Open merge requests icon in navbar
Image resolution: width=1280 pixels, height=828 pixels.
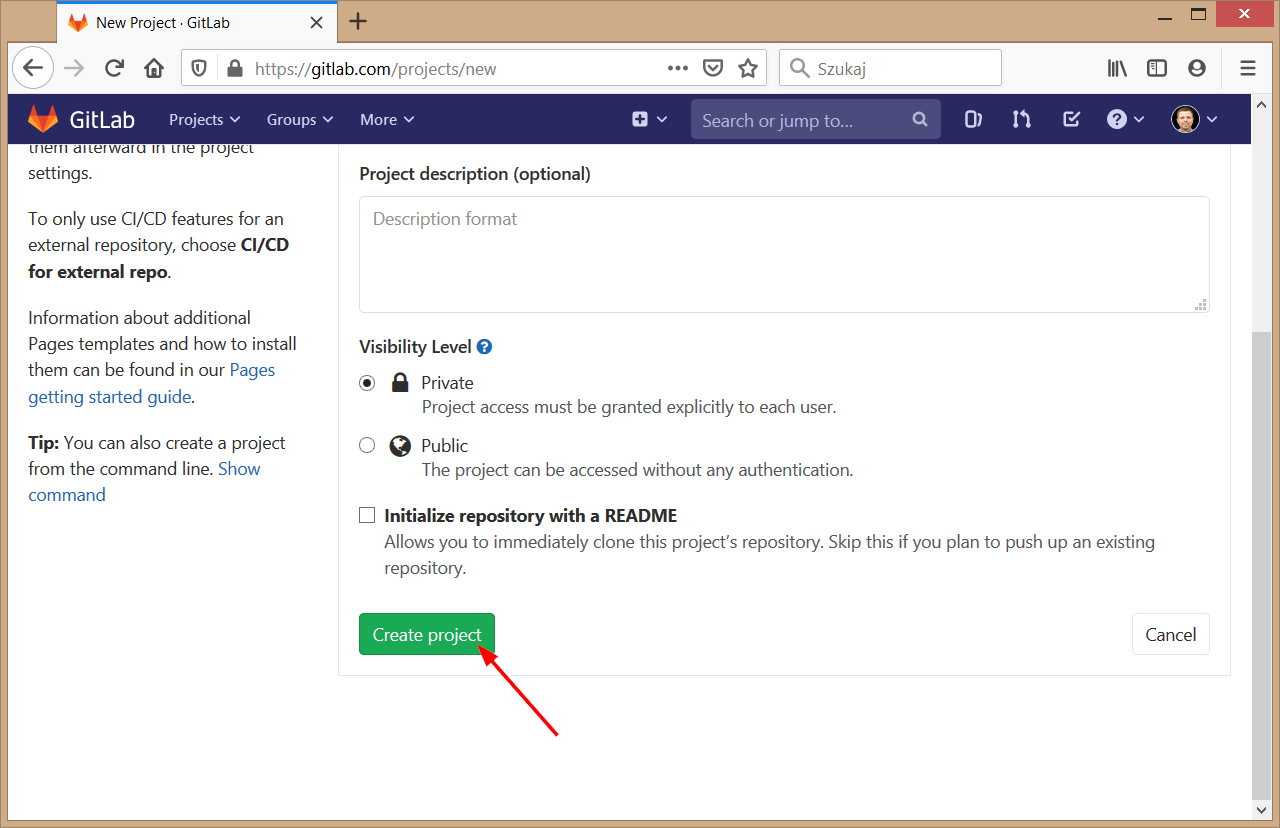coord(1021,119)
